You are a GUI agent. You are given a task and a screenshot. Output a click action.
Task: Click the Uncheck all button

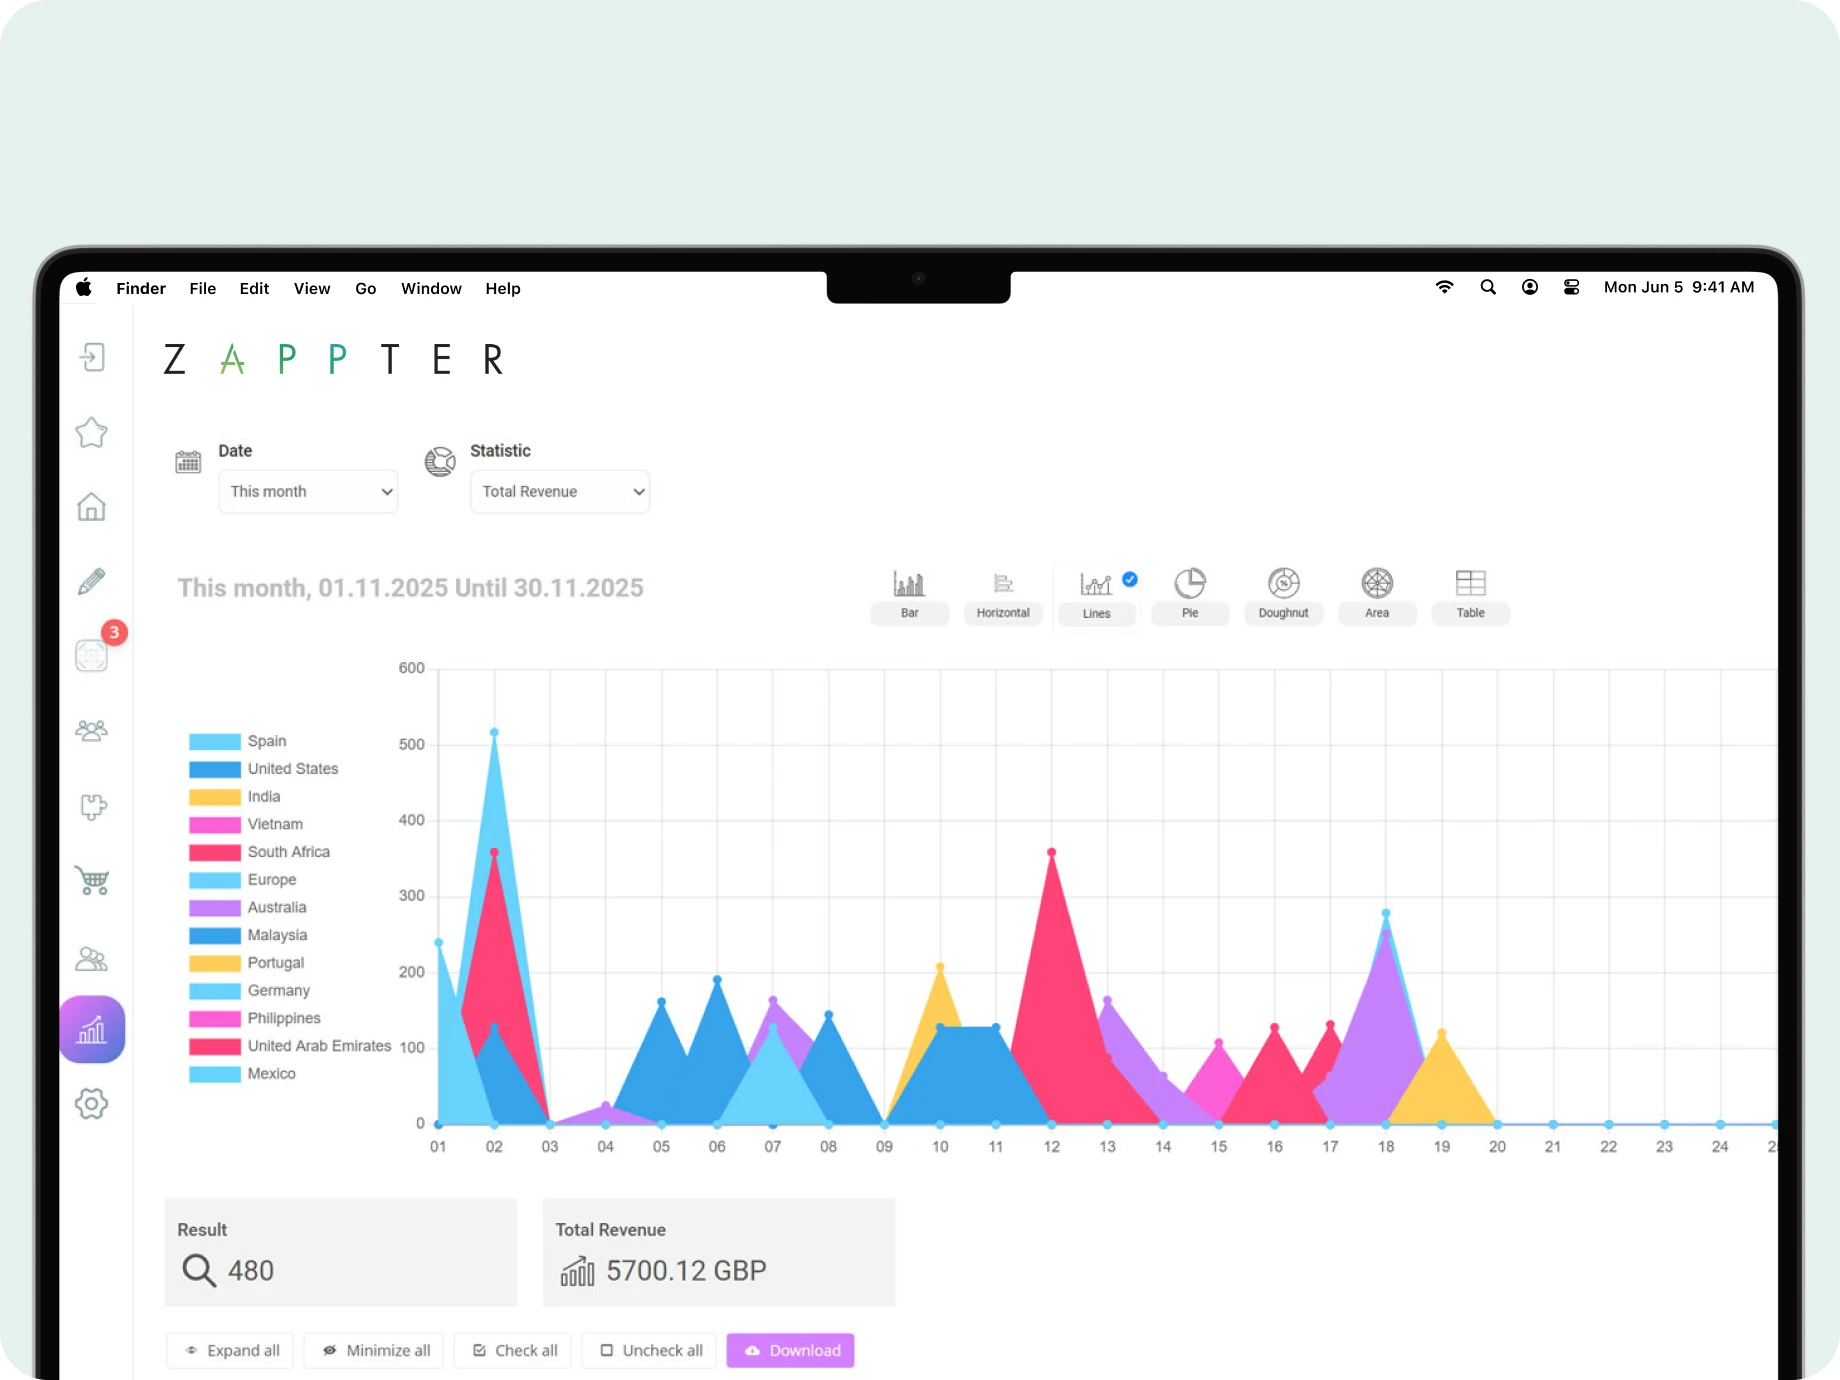(x=650, y=1350)
